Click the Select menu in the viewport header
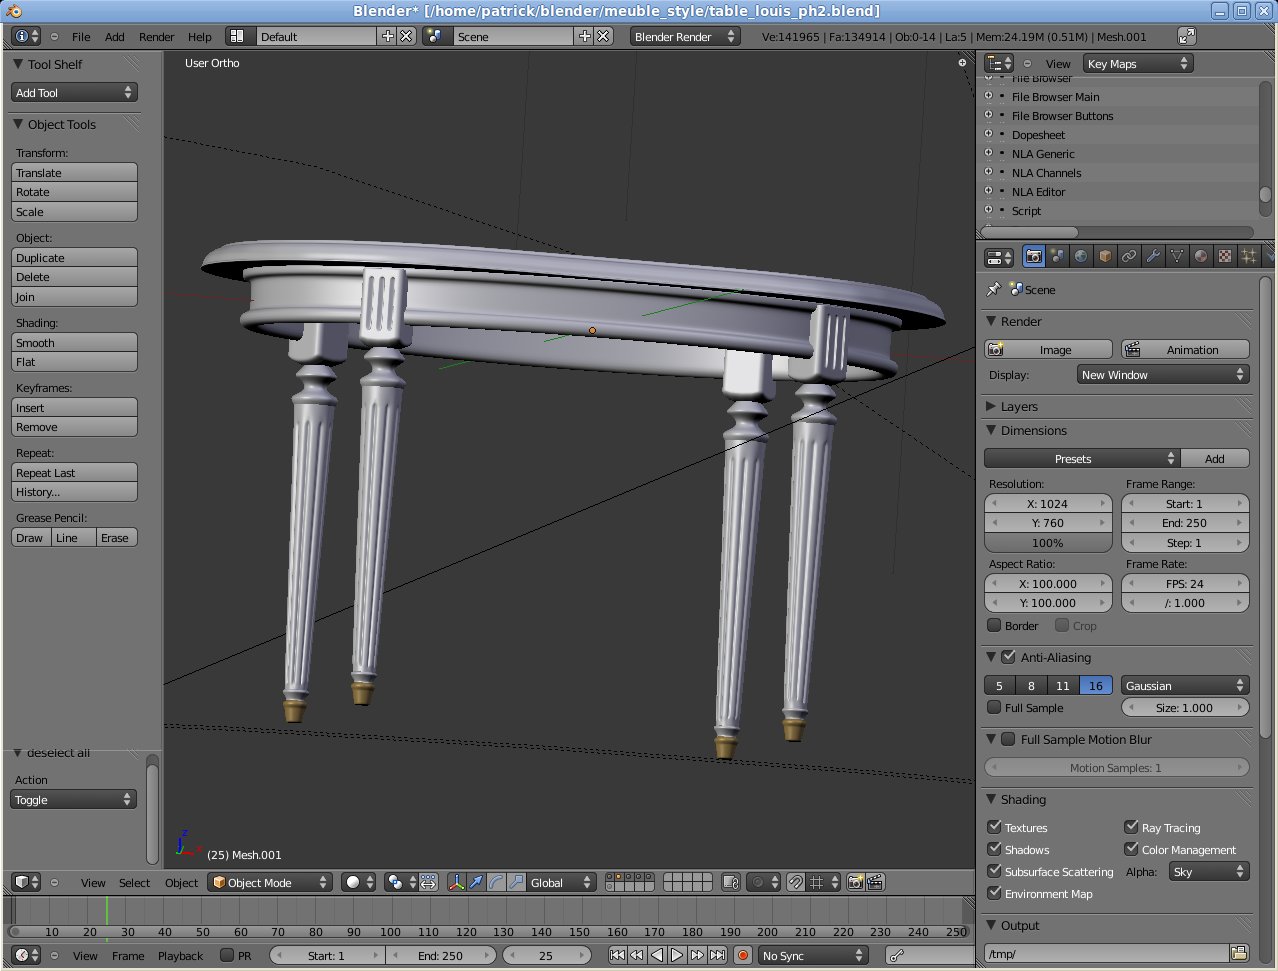Viewport: 1278px width, 971px height. pyautogui.click(x=134, y=882)
